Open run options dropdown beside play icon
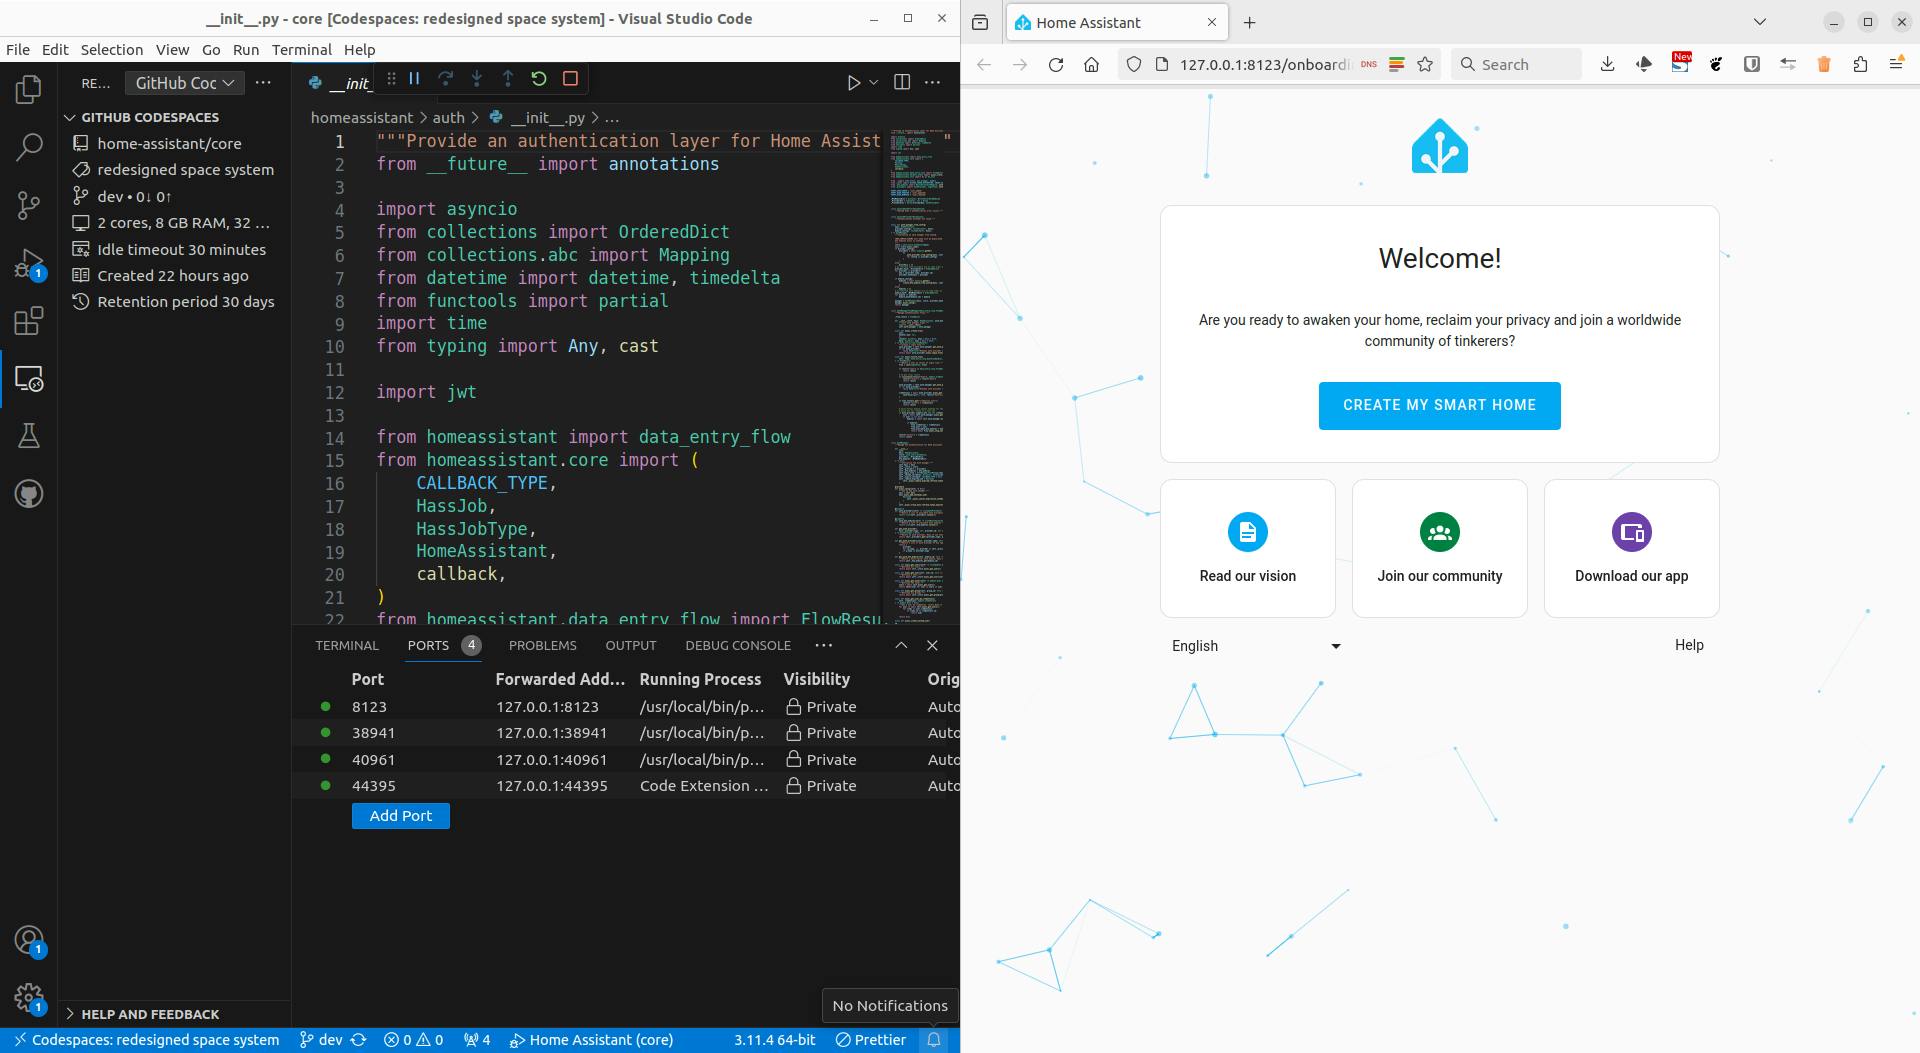 tap(874, 82)
